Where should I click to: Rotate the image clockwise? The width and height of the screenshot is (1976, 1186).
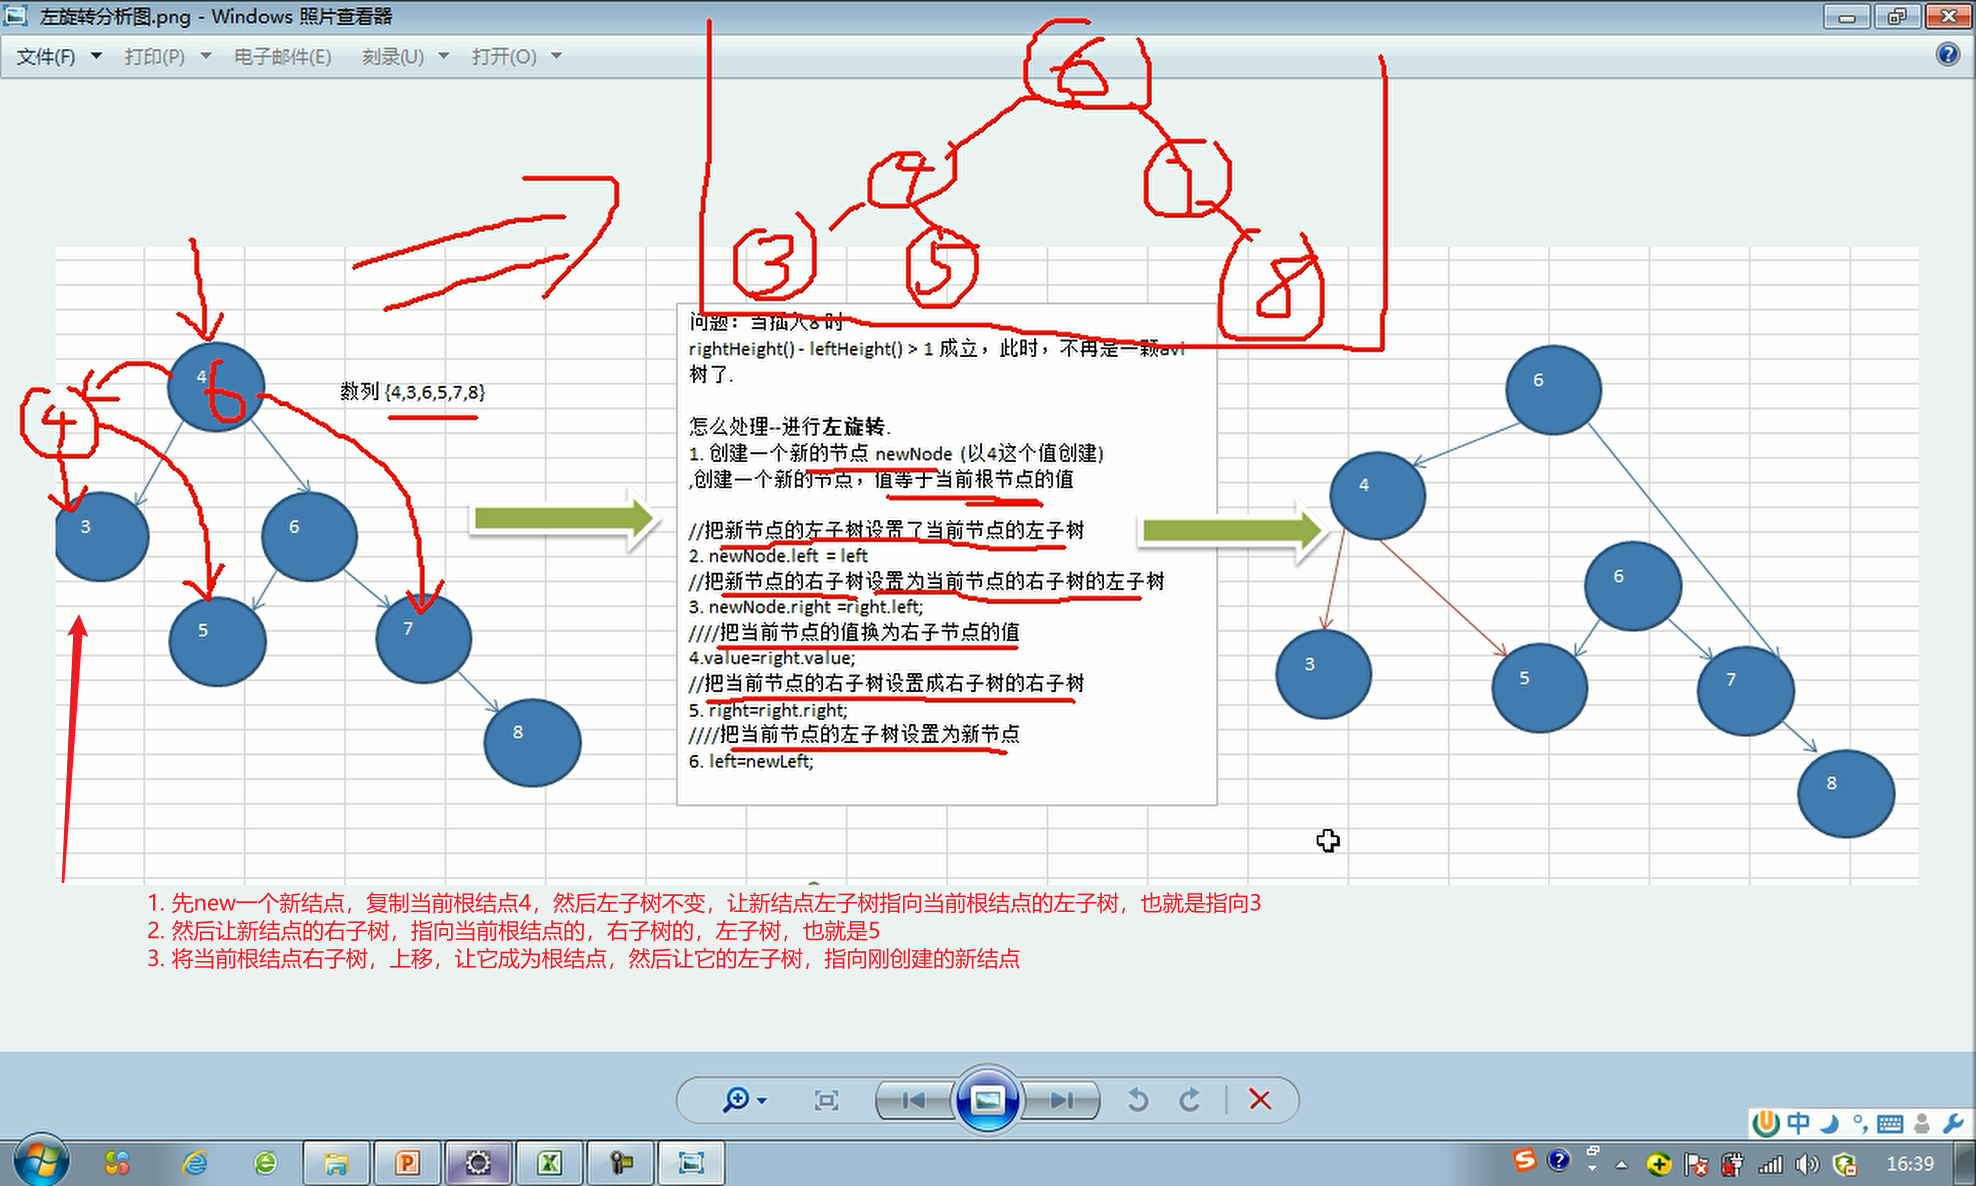(x=1189, y=1101)
